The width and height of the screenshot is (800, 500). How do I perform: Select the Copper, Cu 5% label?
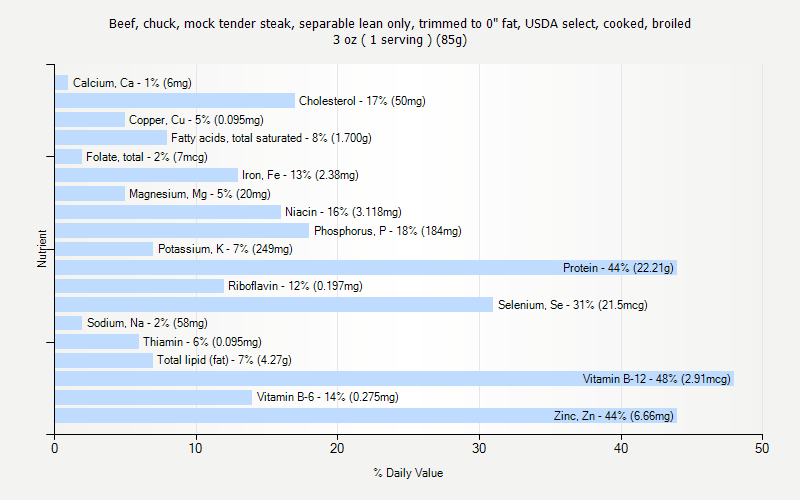pos(196,120)
